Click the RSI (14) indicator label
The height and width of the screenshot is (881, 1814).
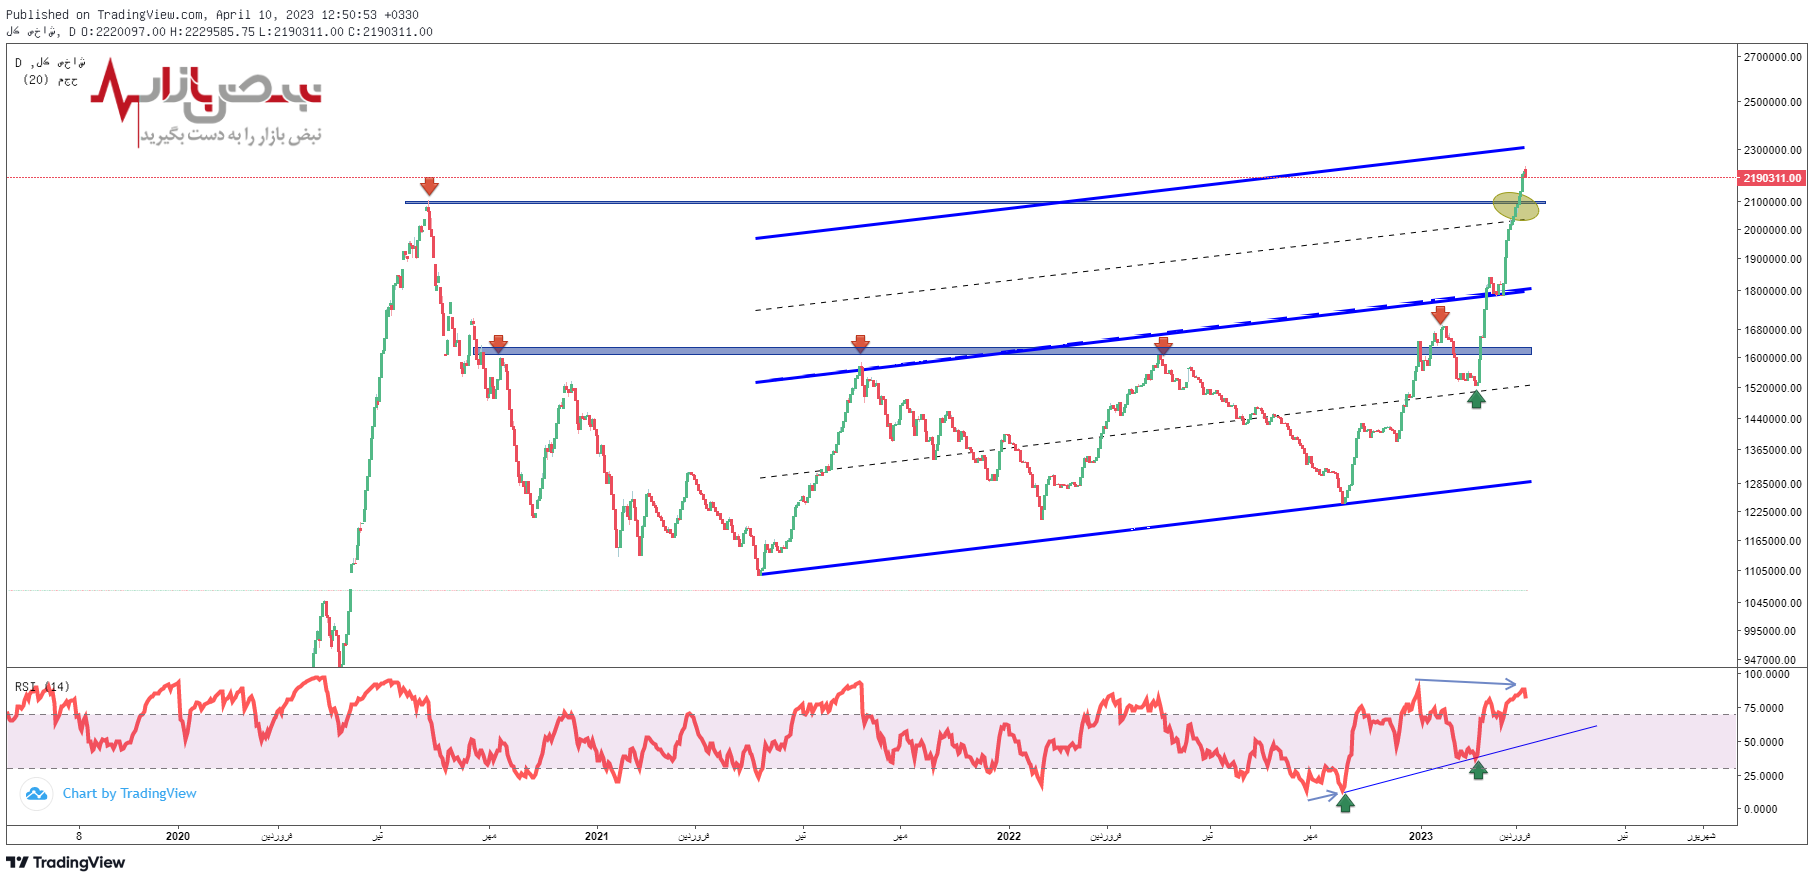tap(42, 687)
